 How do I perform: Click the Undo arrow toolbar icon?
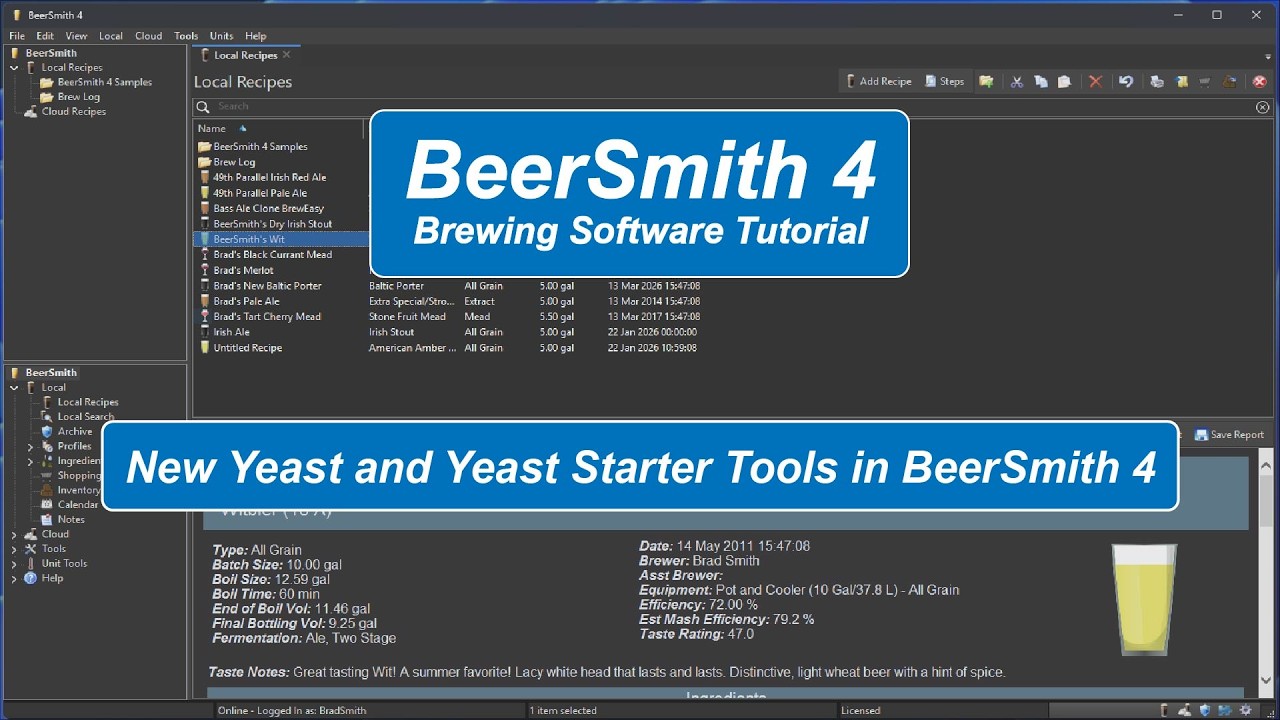point(1126,82)
